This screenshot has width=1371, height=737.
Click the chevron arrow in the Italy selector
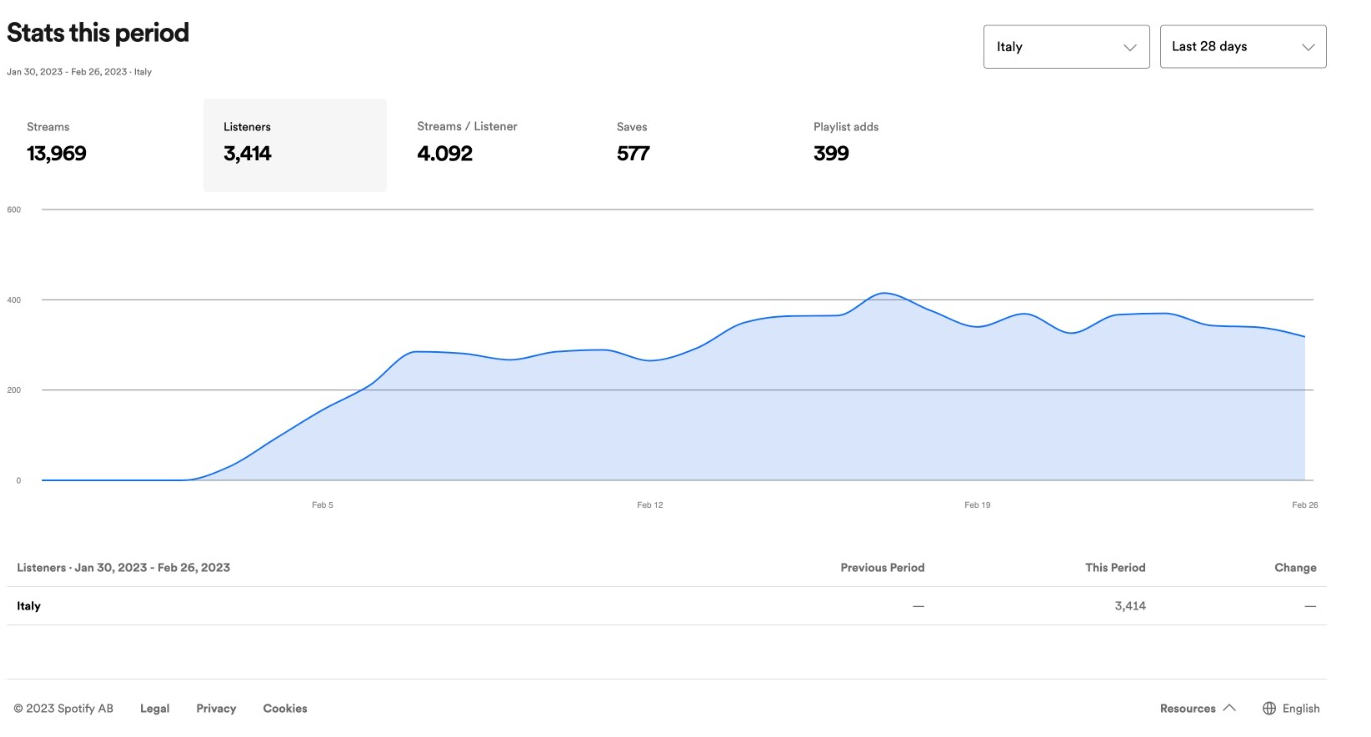click(1130, 47)
